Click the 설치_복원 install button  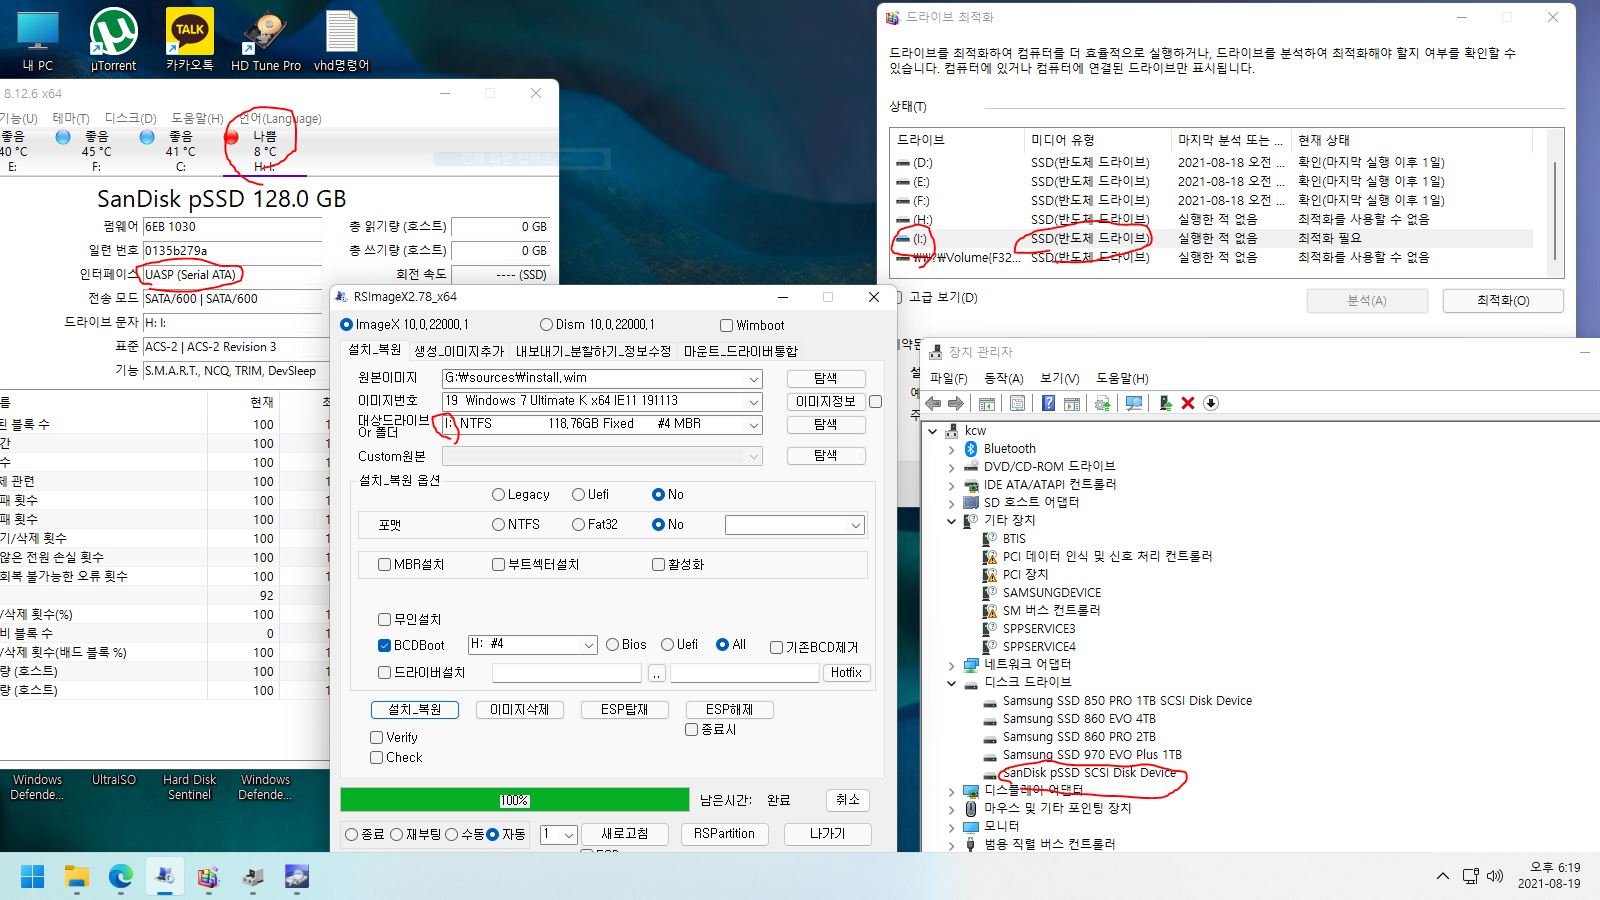pyautogui.click(x=414, y=710)
